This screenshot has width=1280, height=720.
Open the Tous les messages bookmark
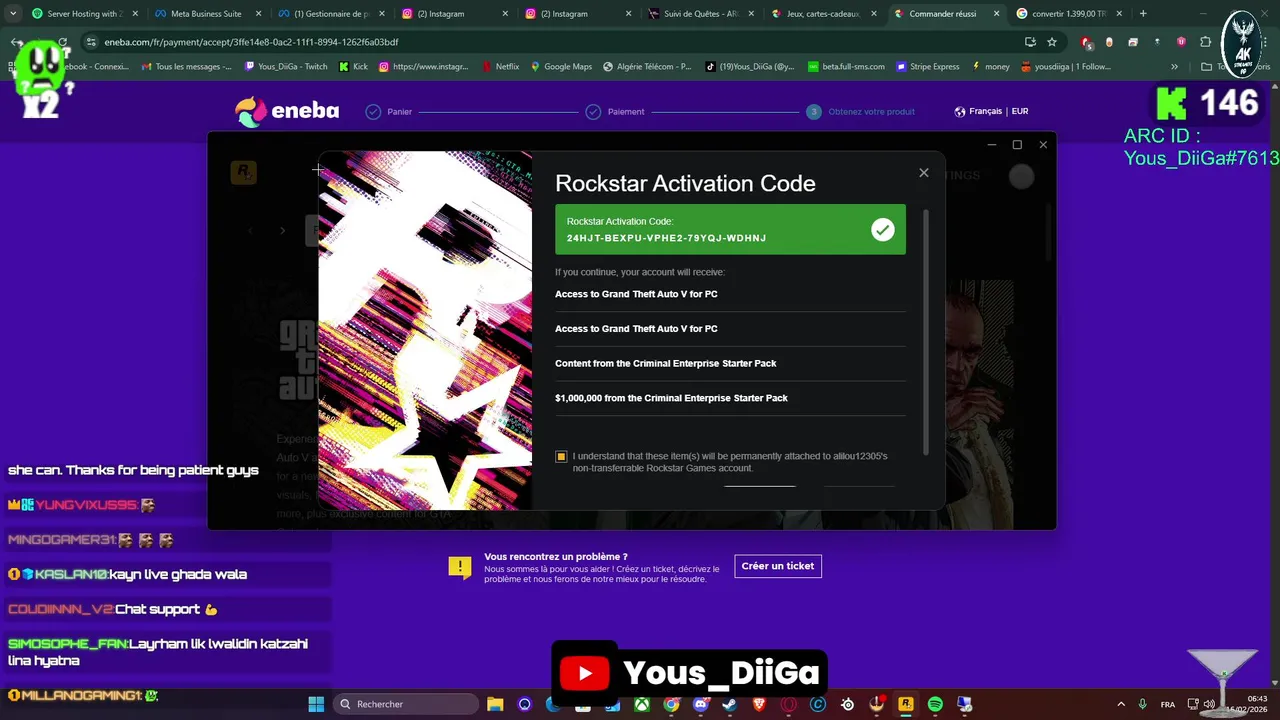coord(187,66)
